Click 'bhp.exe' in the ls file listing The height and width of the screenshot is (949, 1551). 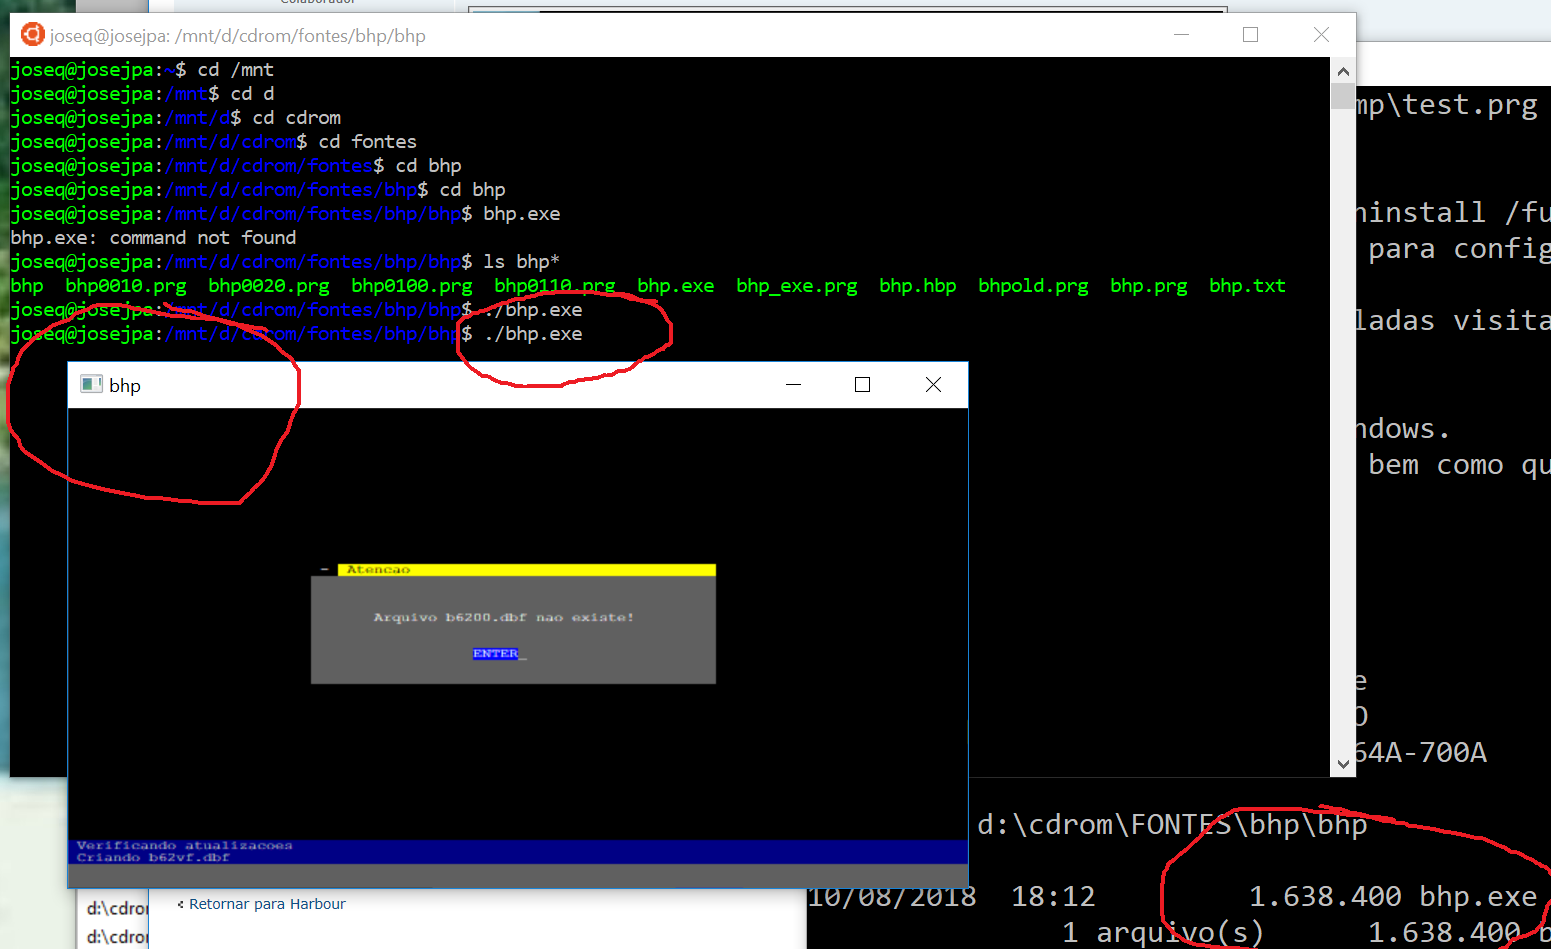676,286
